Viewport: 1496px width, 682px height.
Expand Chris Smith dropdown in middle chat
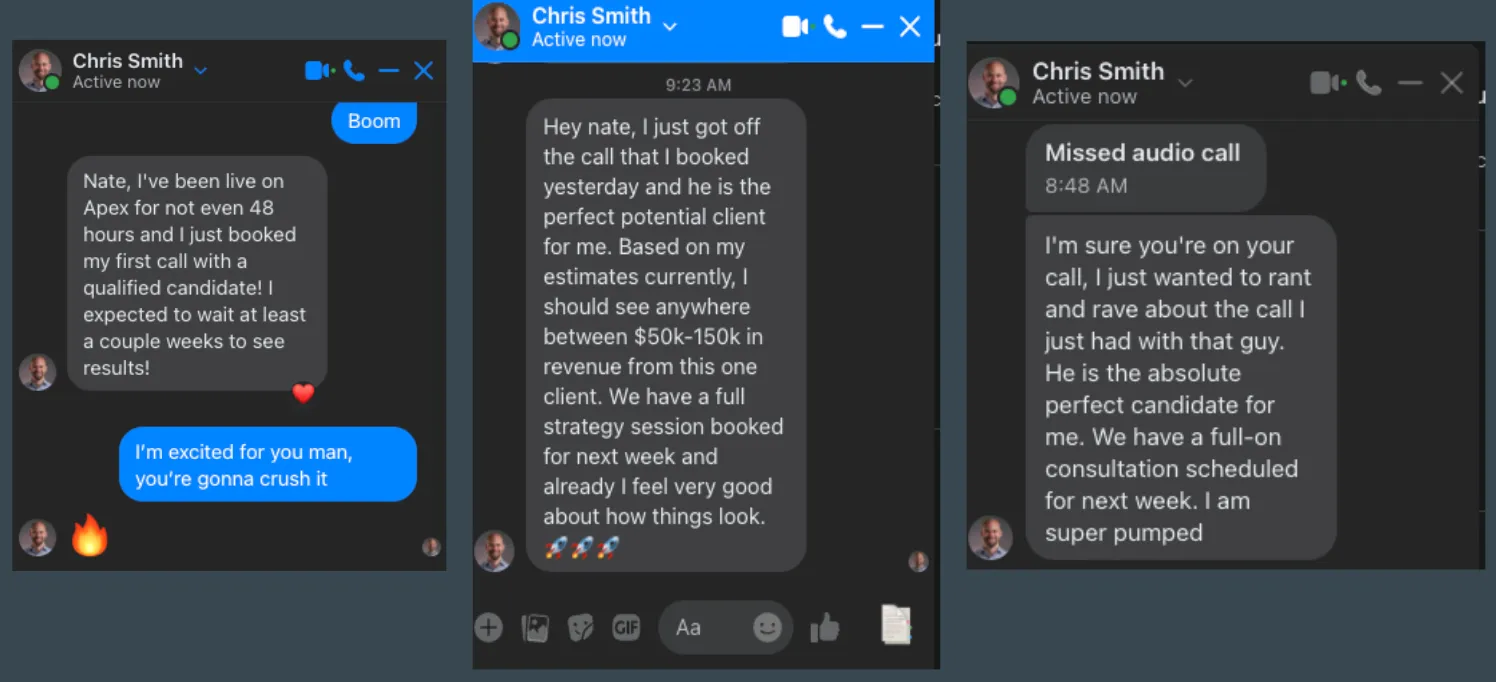pyautogui.click(x=670, y=27)
